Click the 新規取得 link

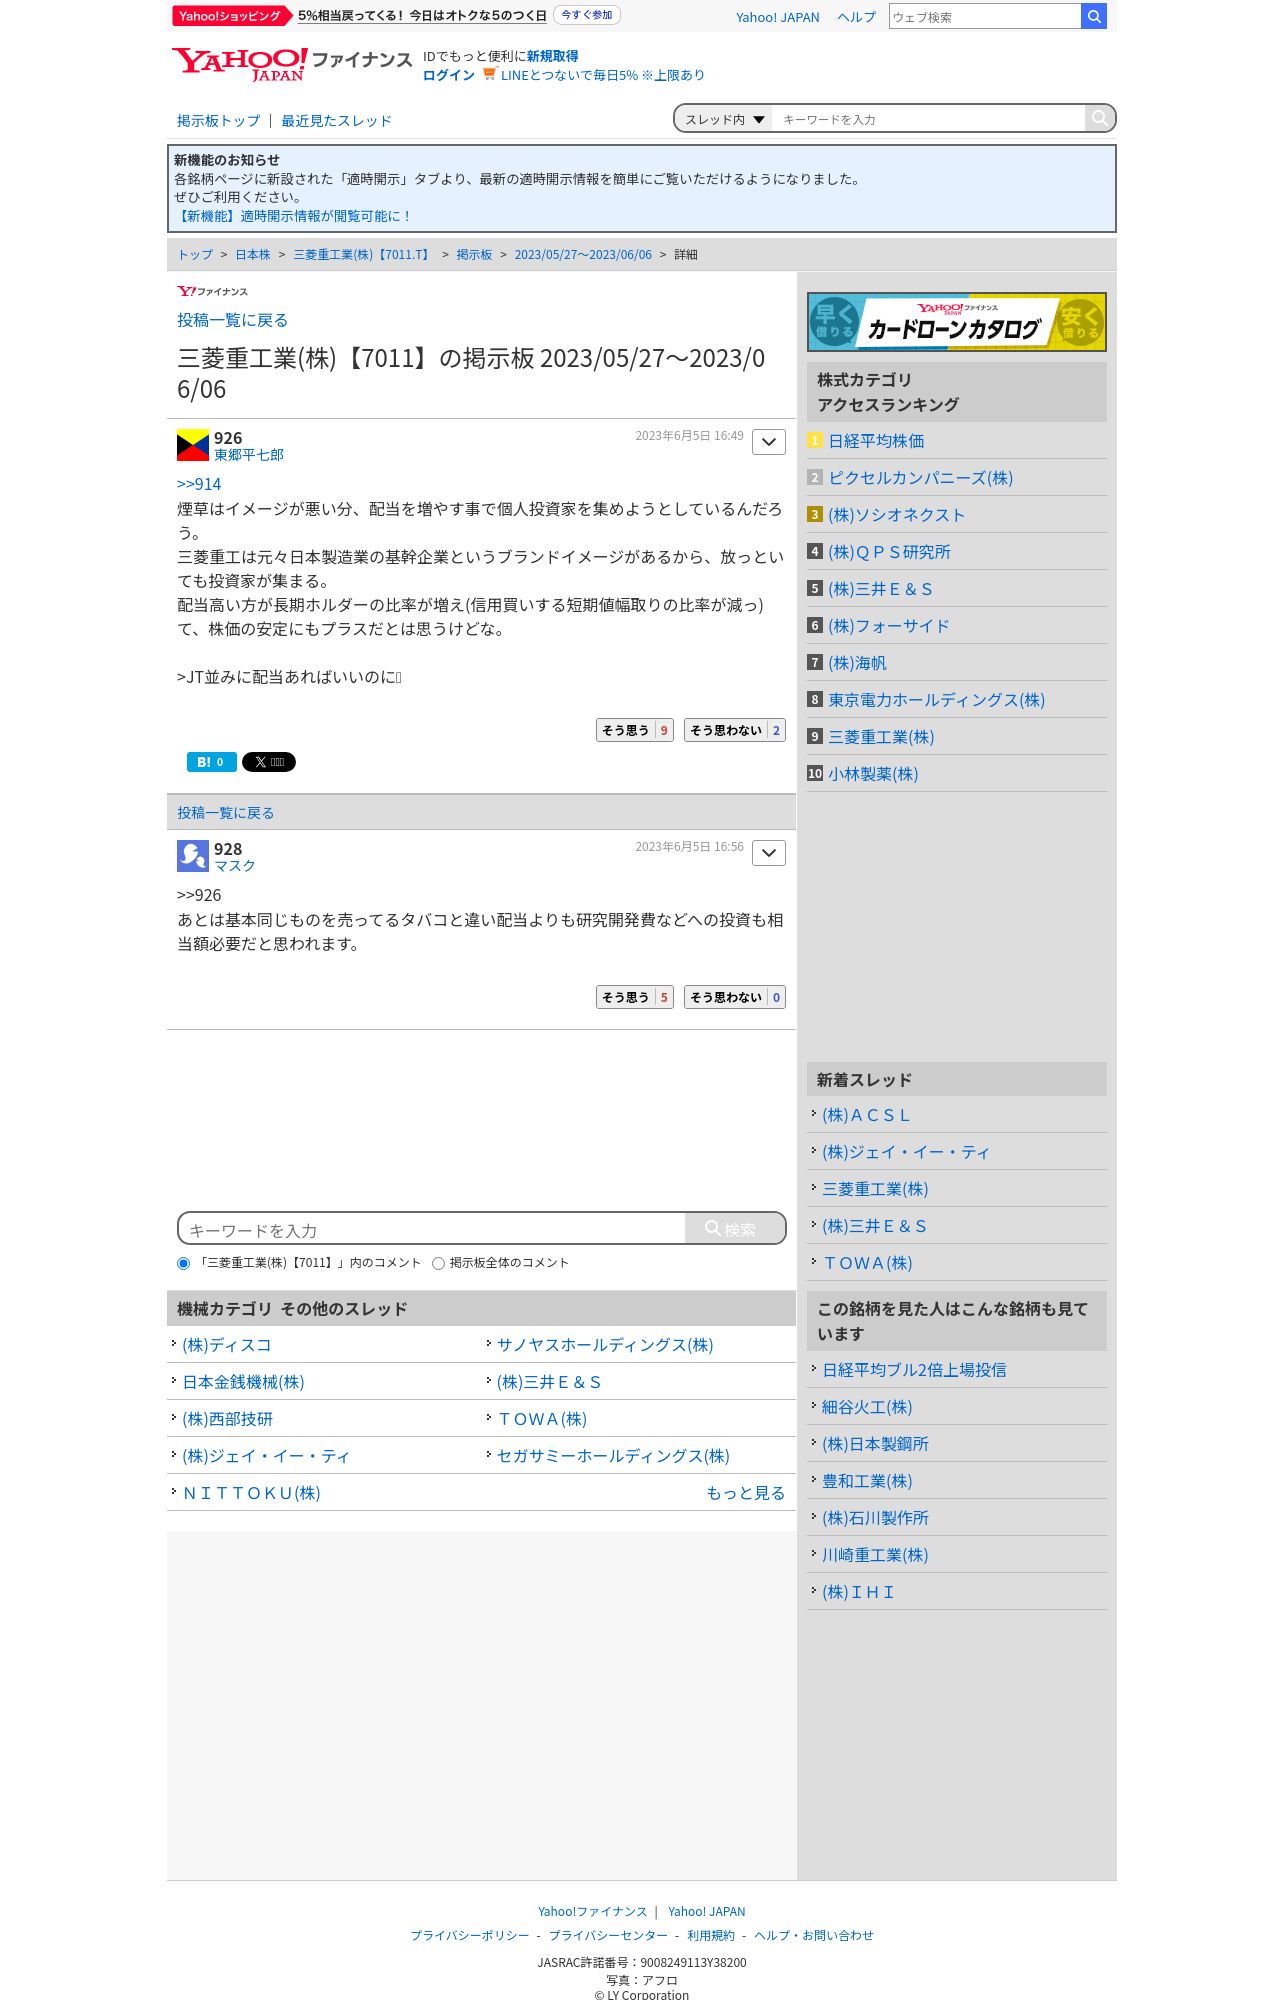pos(552,56)
